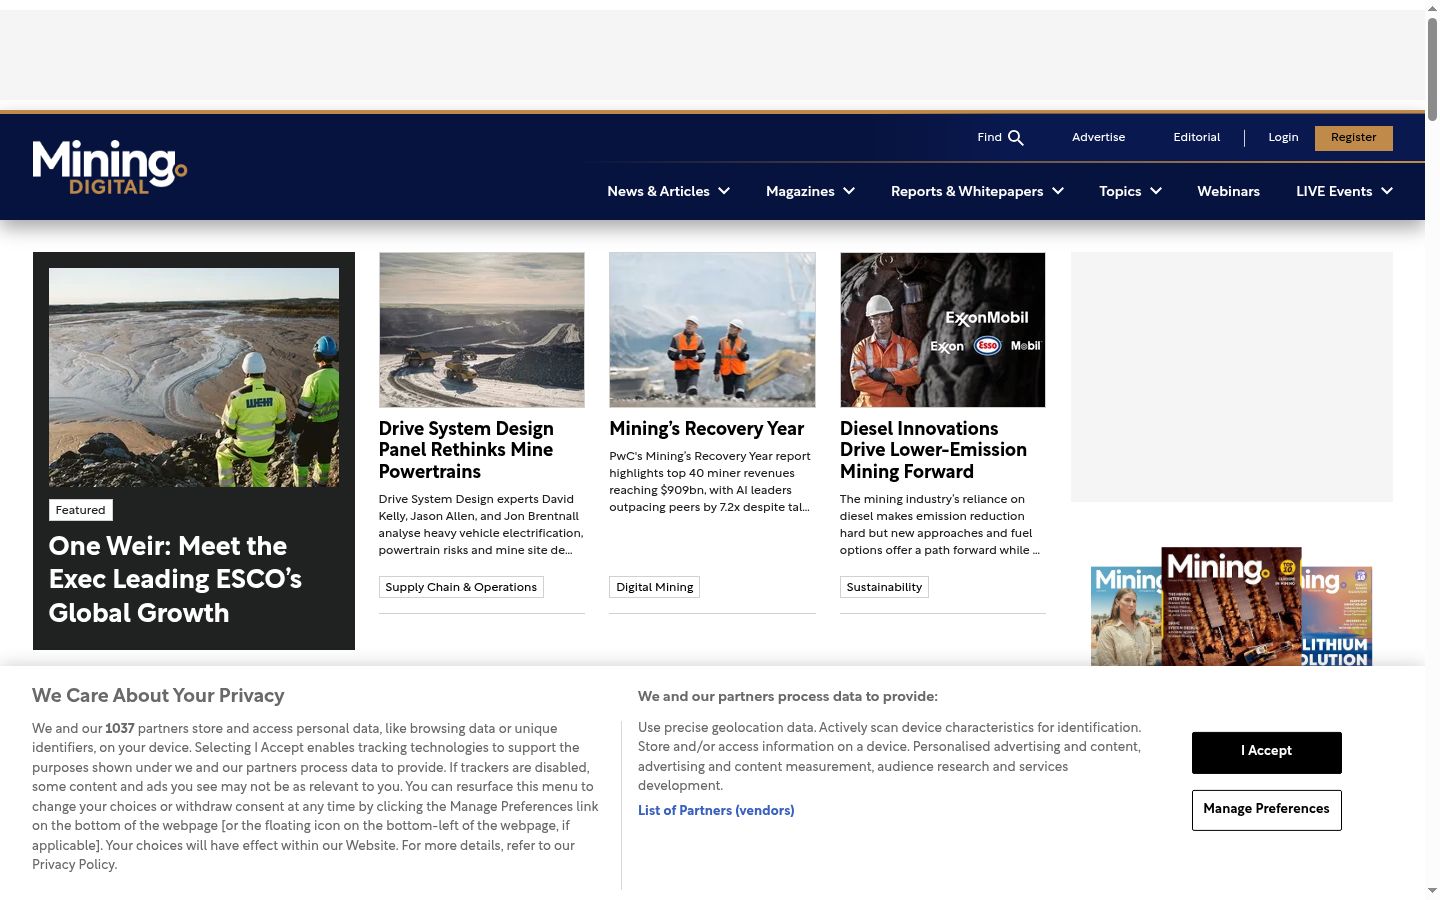
Task: Click the Register button
Action: (x=1354, y=138)
